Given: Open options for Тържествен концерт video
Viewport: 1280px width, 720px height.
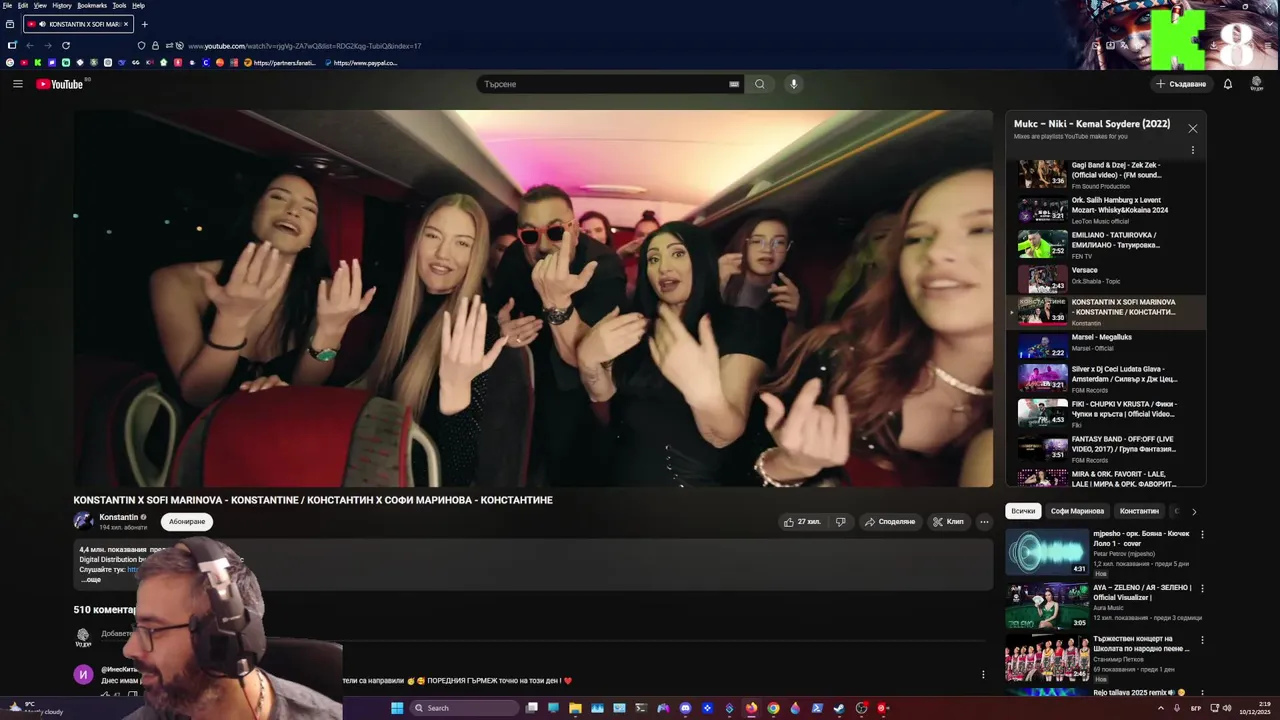Looking at the screenshot, I should pos(1202,639).
